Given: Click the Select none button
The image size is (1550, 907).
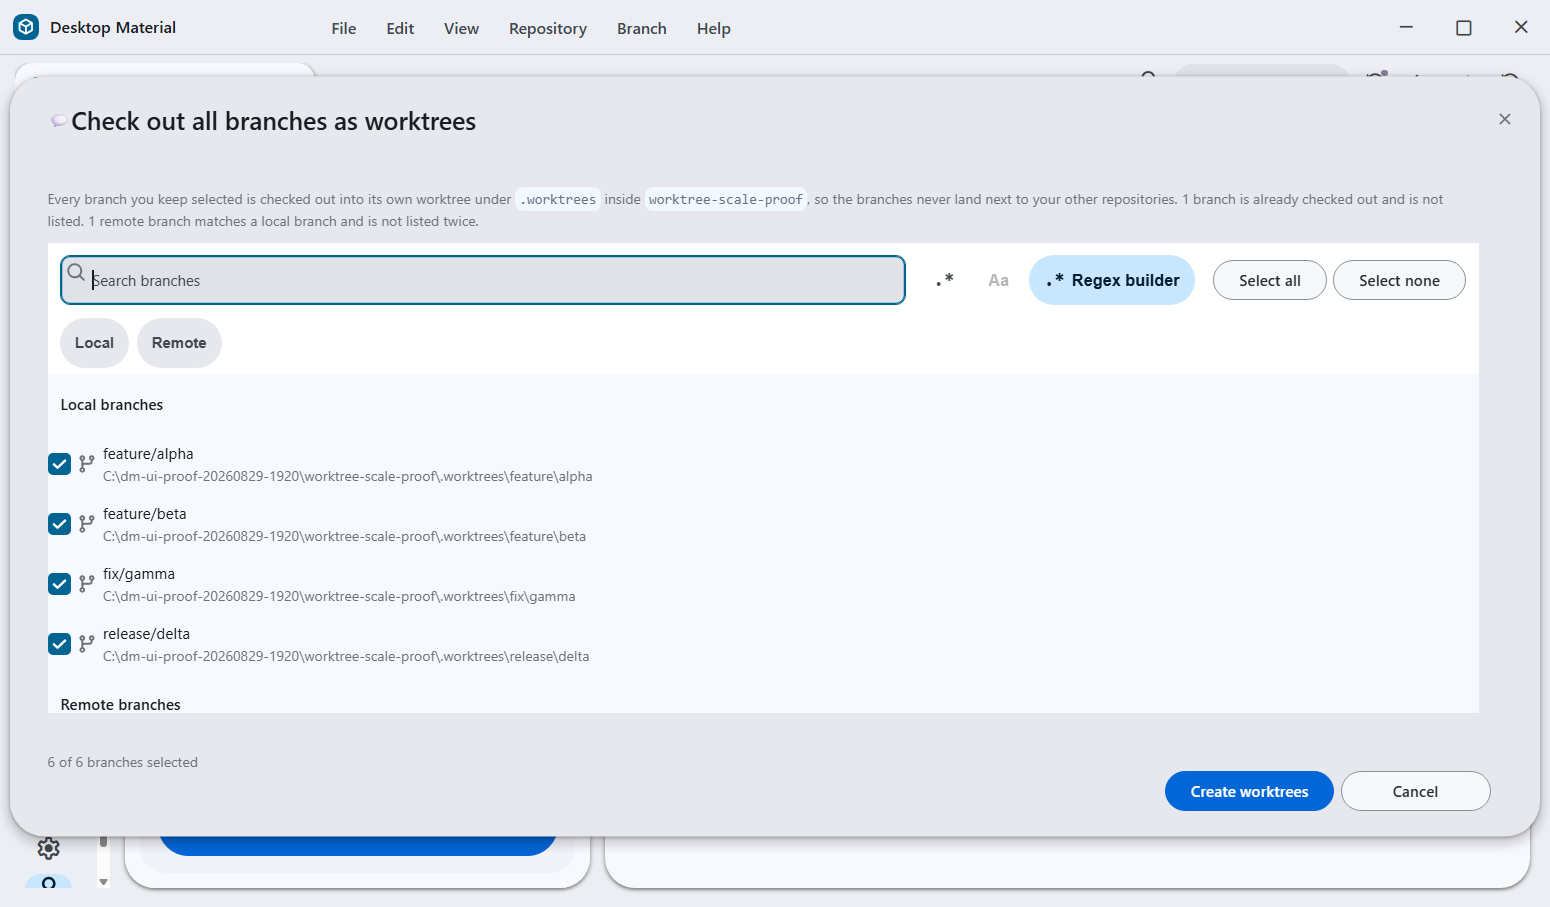Looking at the screenshot, I should (1399, 280).
